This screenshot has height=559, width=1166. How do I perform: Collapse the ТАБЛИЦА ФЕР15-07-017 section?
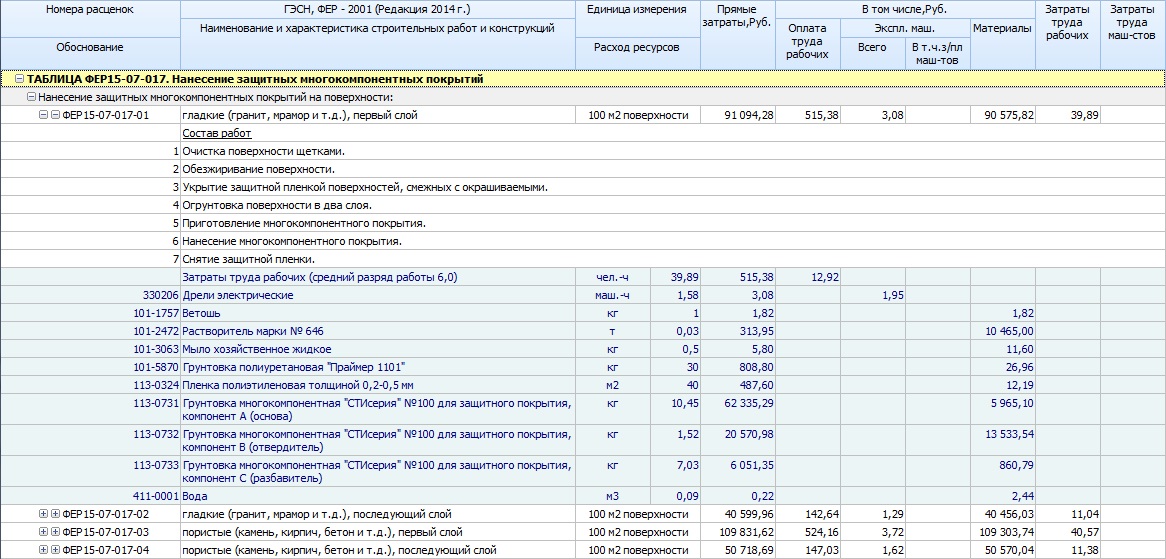[x=20, y=78]
